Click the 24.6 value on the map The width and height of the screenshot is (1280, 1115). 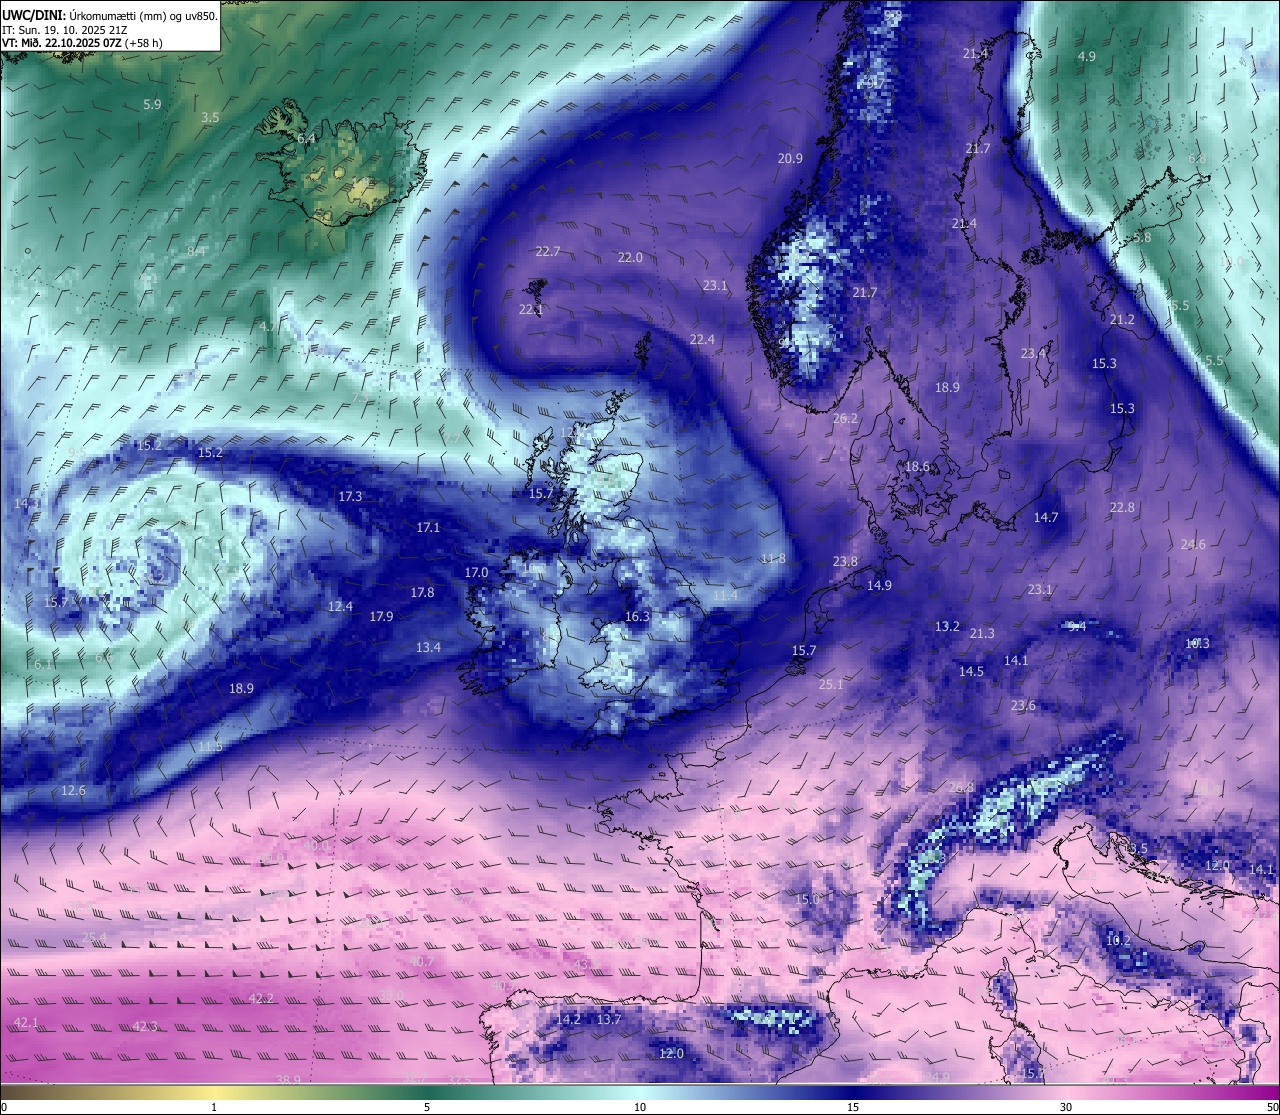pos(1193,544)
